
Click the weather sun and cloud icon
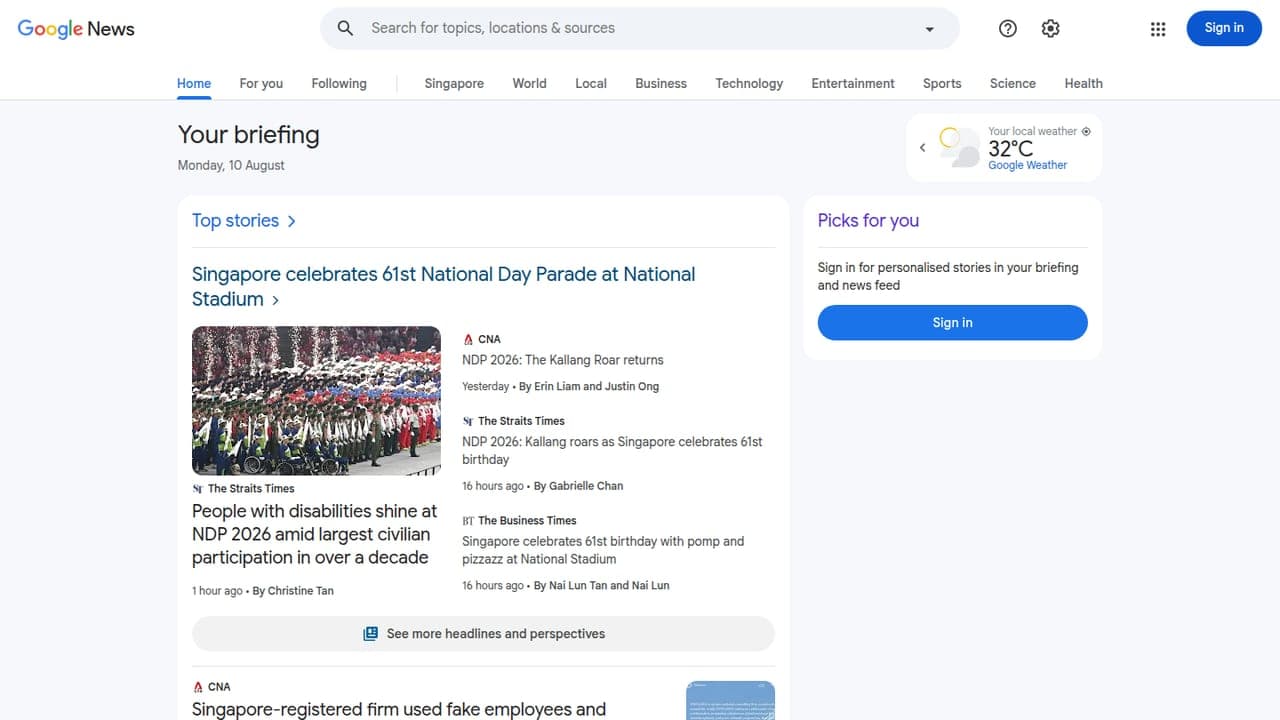click(959, 147)
